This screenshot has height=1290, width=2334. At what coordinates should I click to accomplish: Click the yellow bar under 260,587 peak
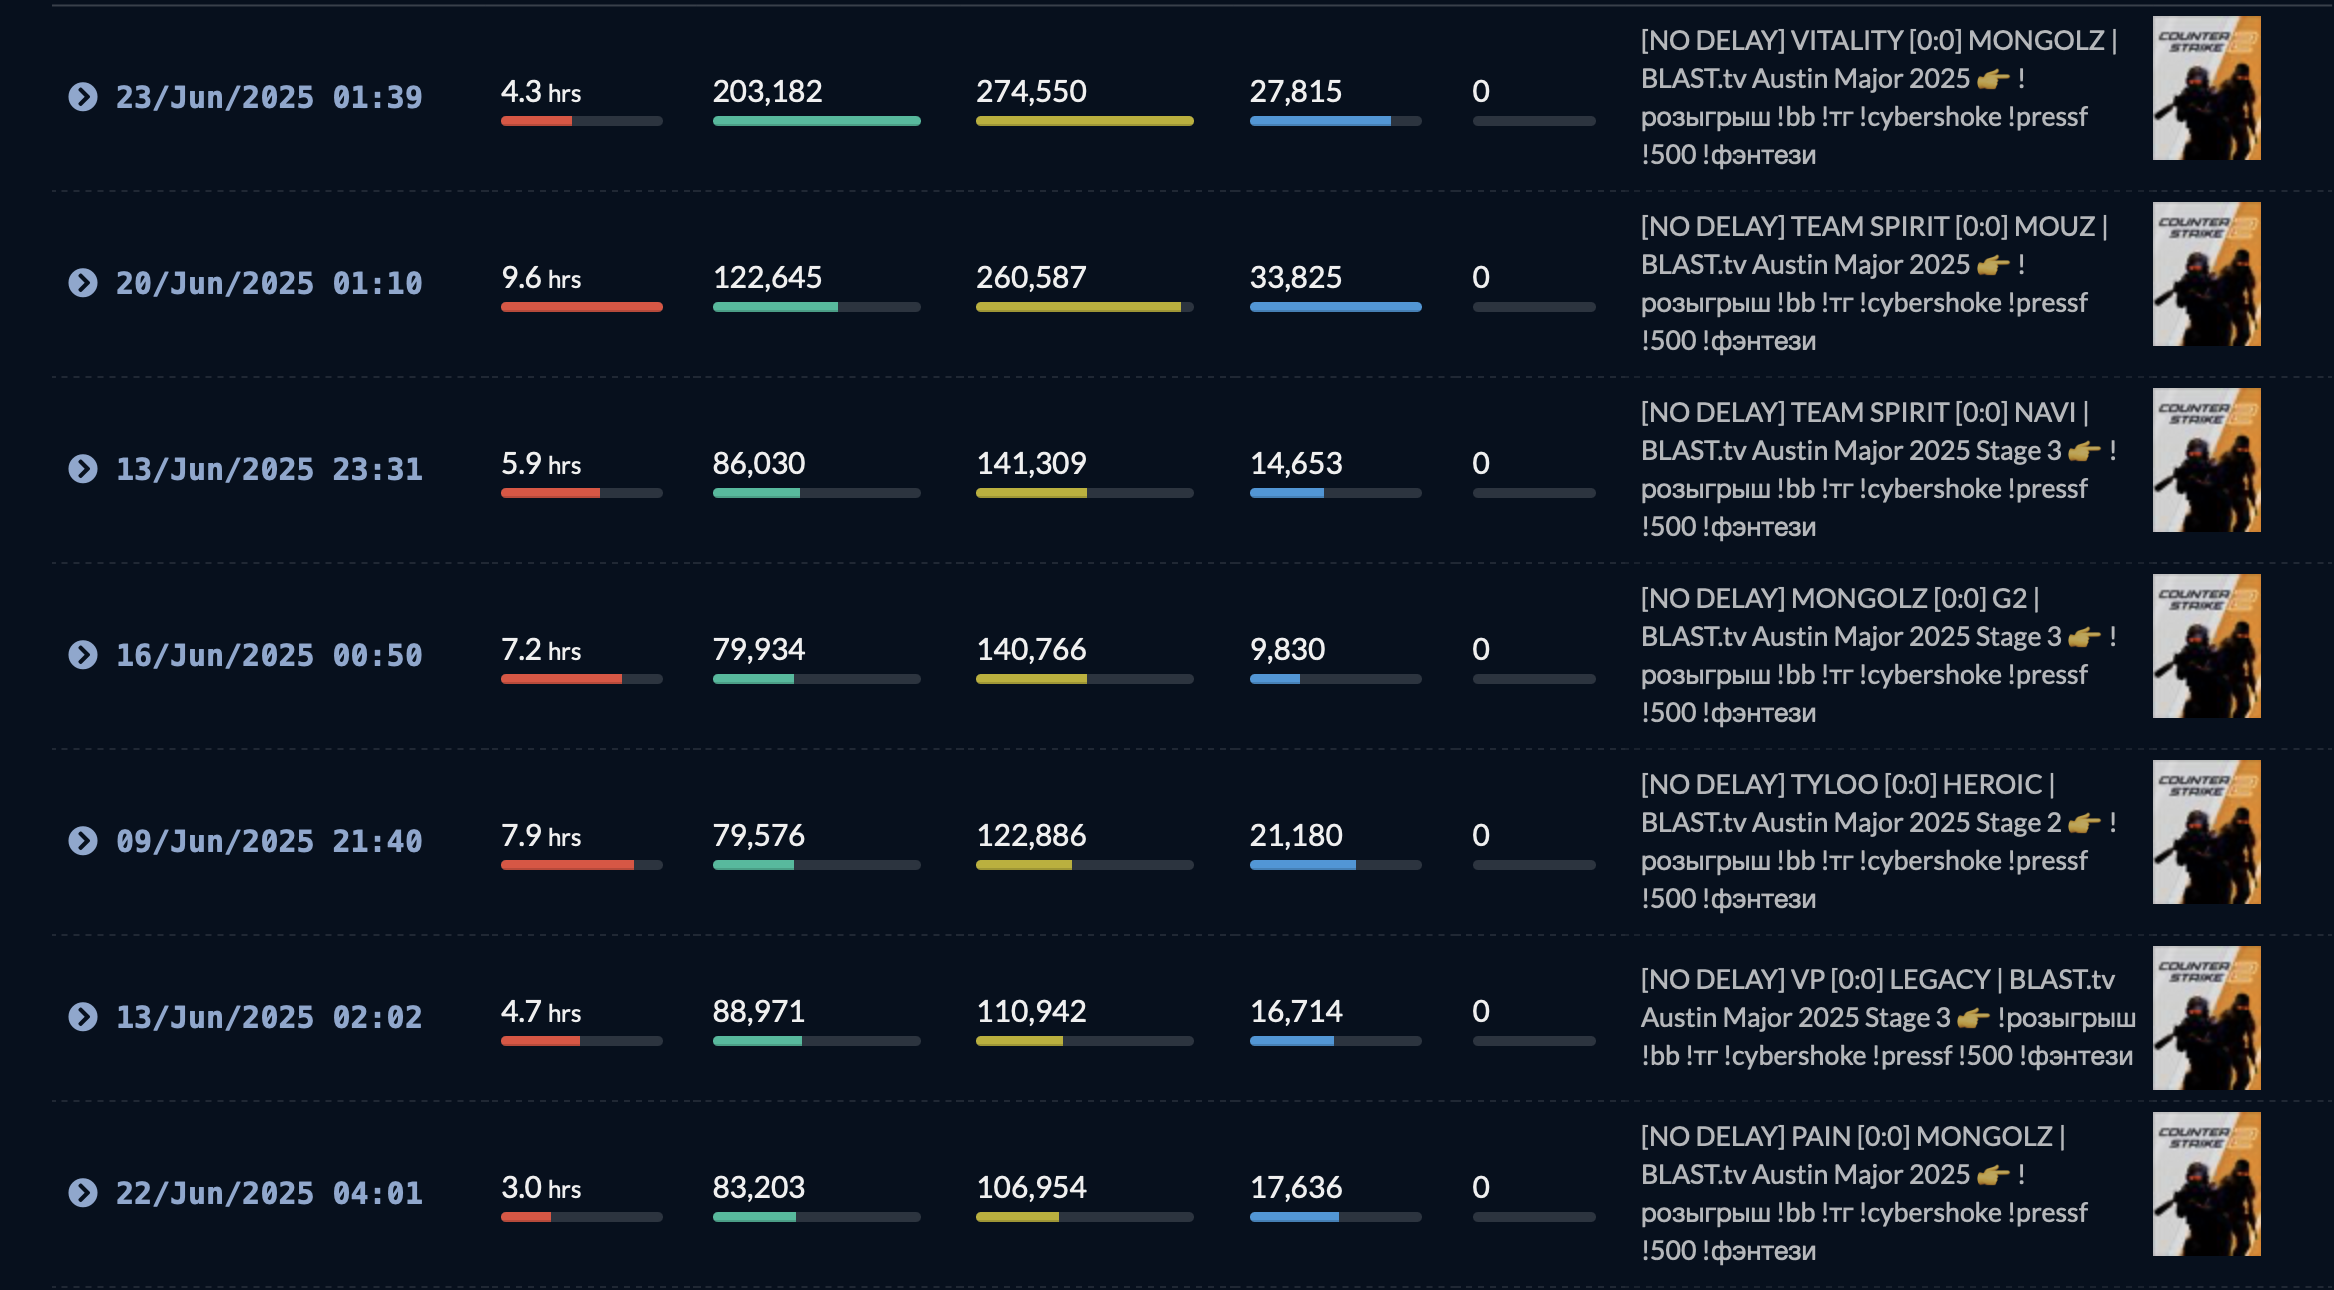coord(1078,307)
